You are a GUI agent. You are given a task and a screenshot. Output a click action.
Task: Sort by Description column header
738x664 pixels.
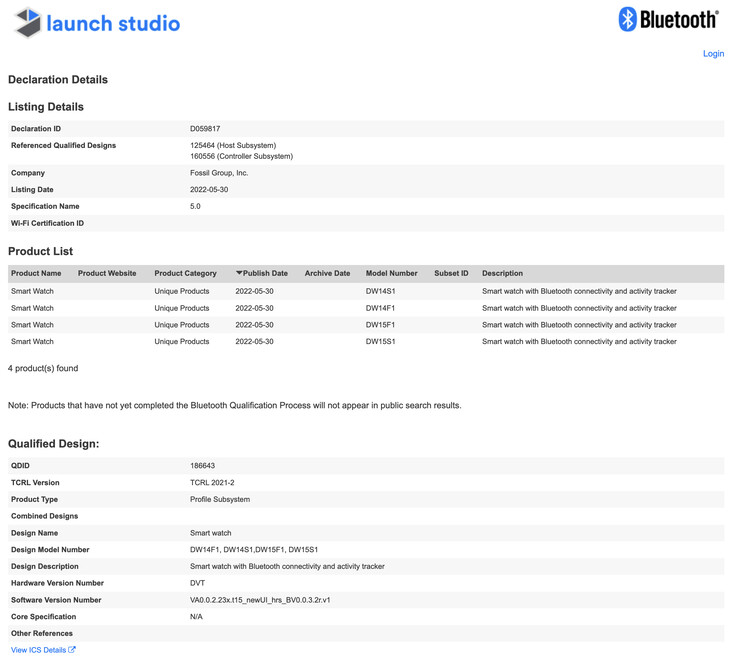coord(502,273)
